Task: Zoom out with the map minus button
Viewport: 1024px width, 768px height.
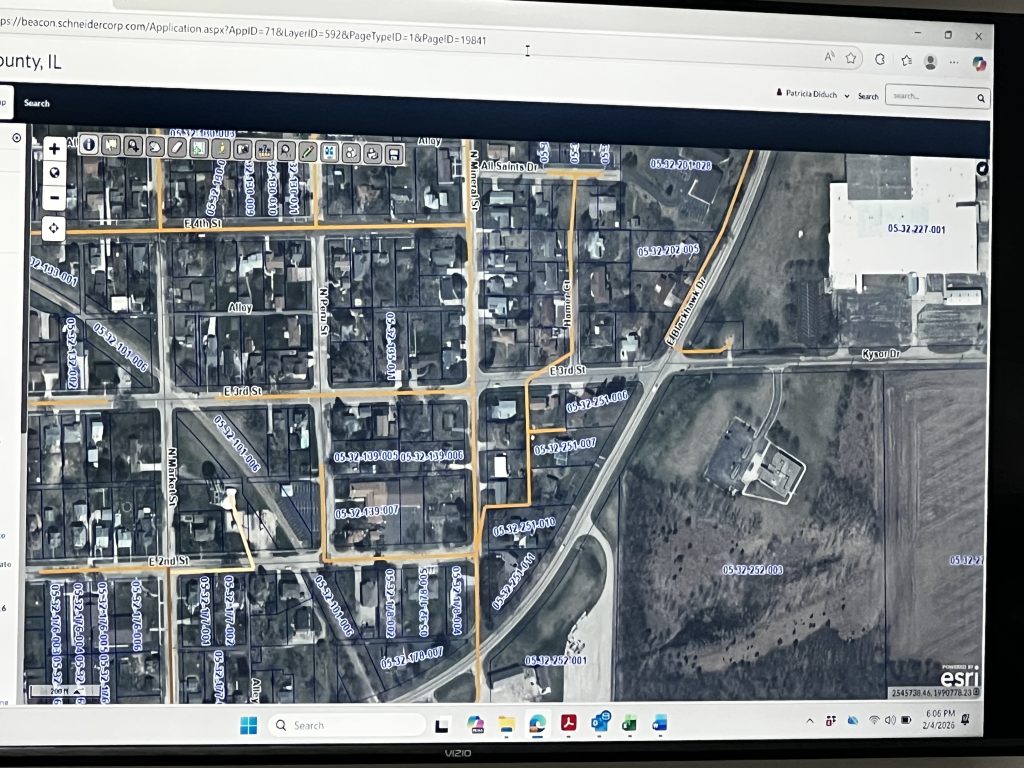Action: point(54,197)
